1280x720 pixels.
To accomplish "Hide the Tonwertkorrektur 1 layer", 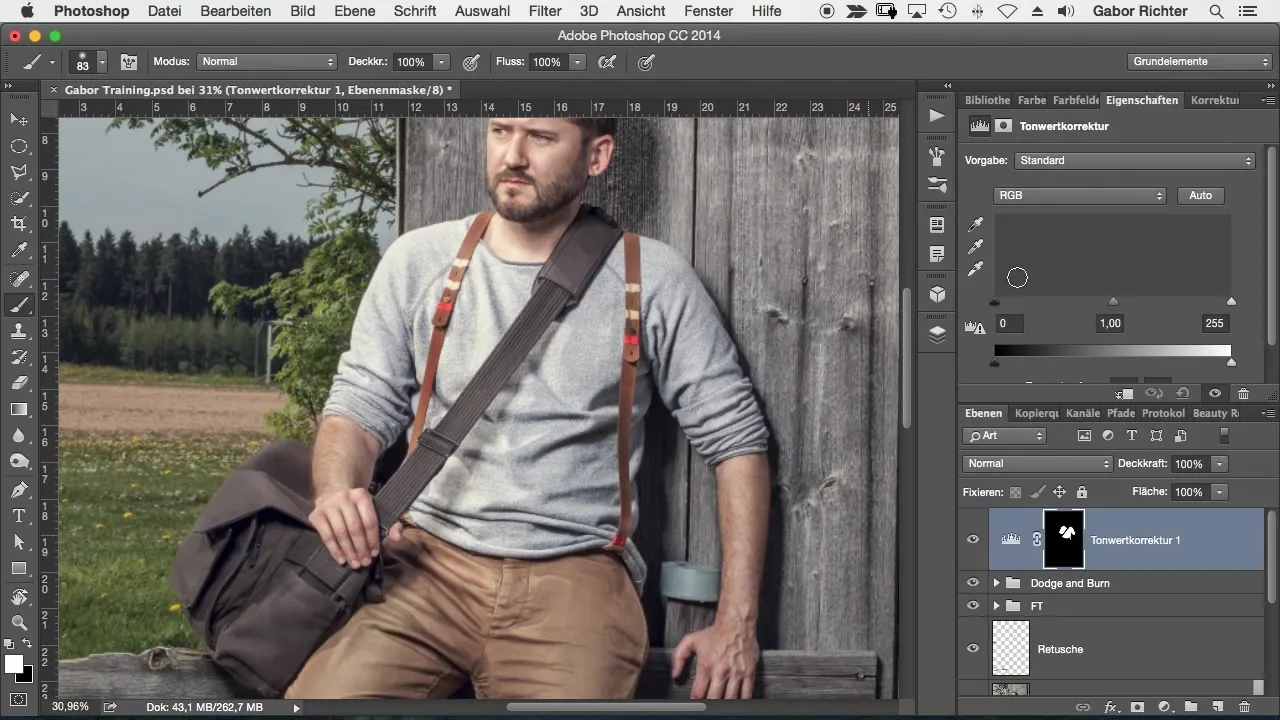I will (x=973, y=540).
